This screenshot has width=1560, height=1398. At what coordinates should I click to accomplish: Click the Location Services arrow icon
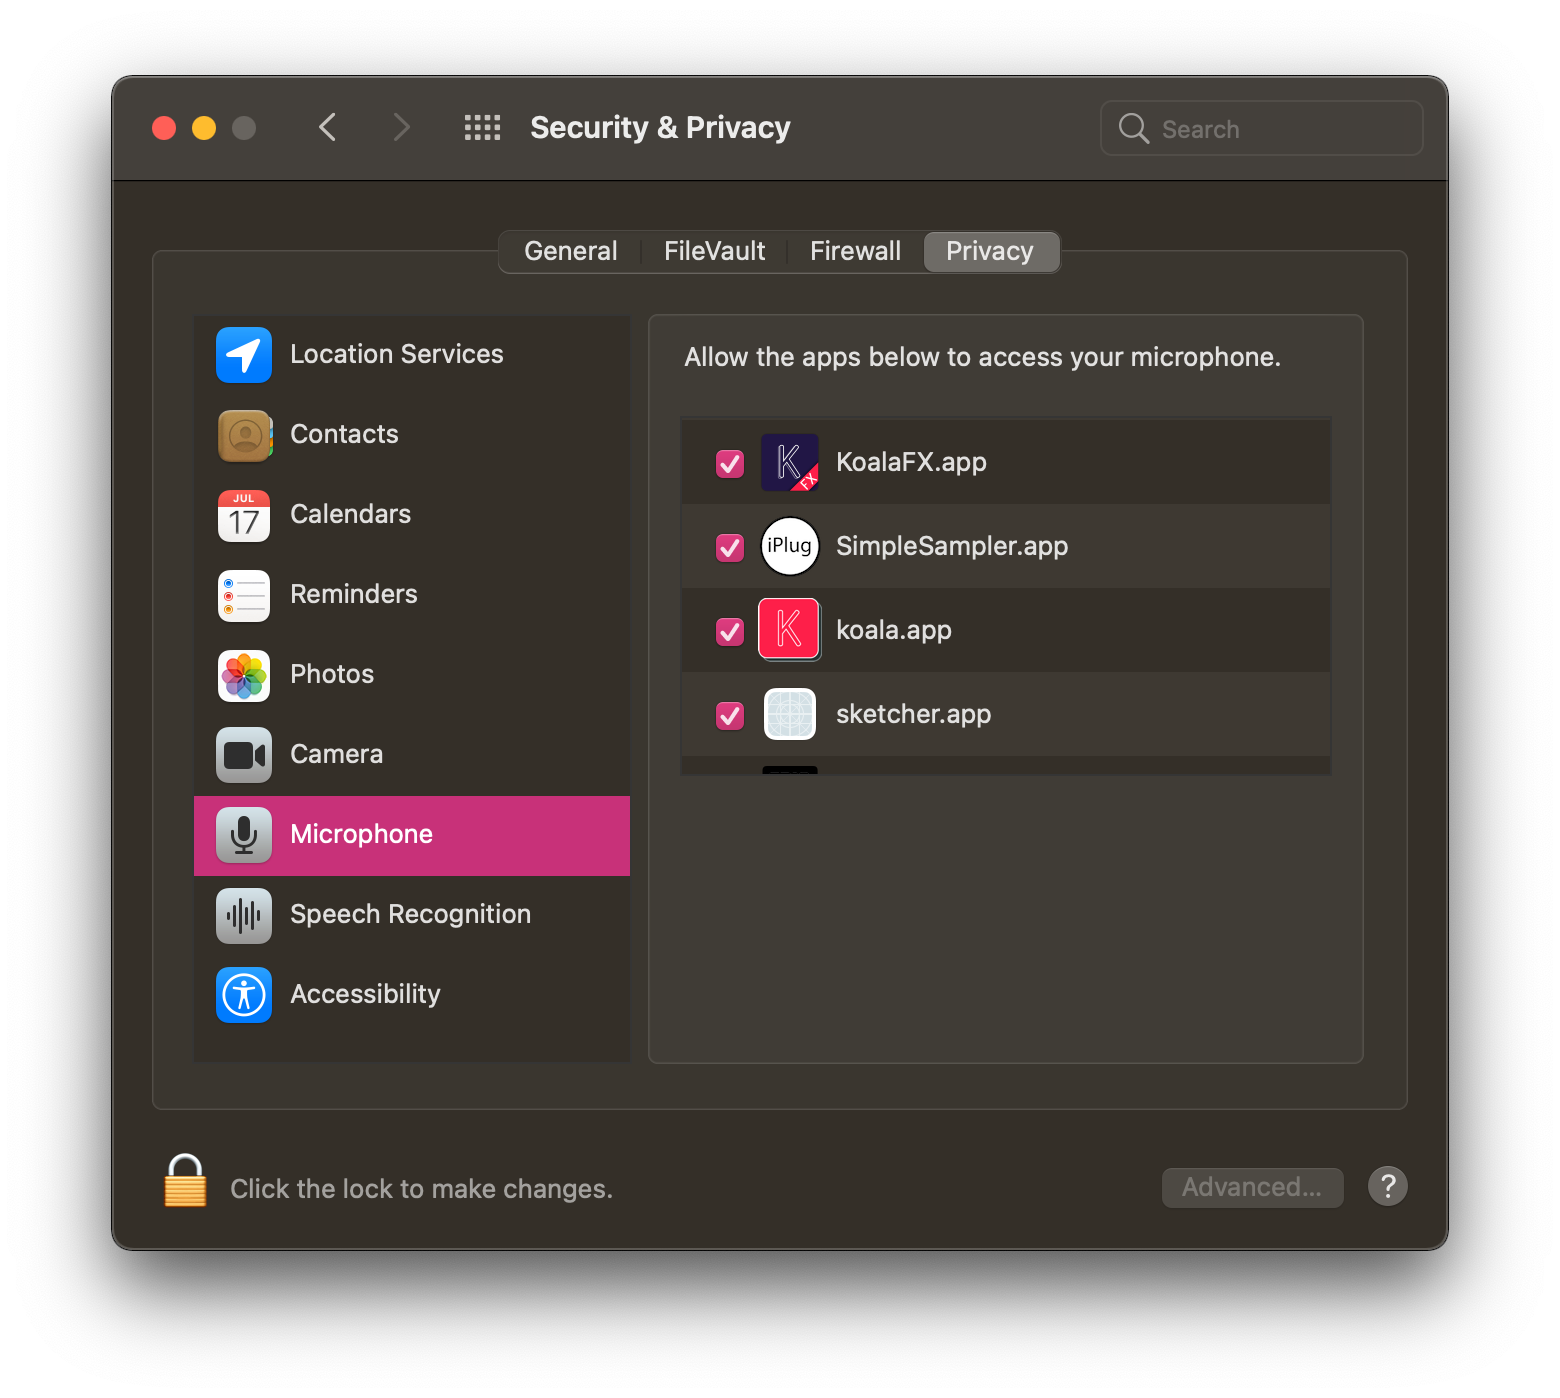(x=244, y=355)
